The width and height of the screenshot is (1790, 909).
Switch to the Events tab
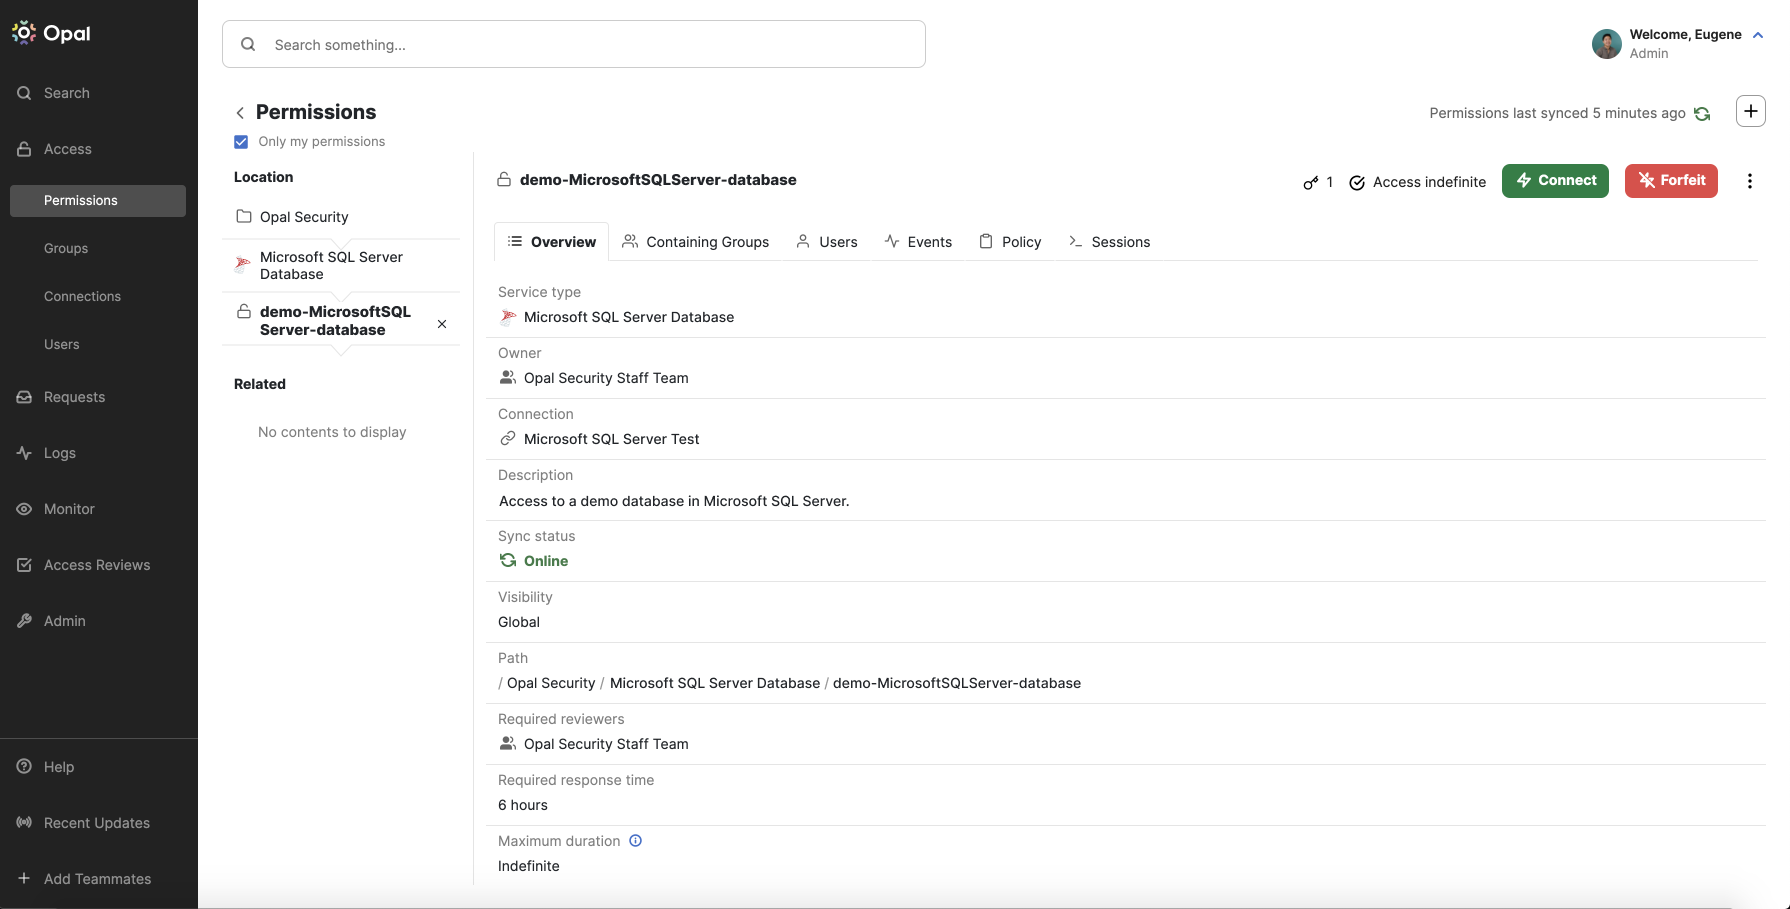[x=918, y=242]
